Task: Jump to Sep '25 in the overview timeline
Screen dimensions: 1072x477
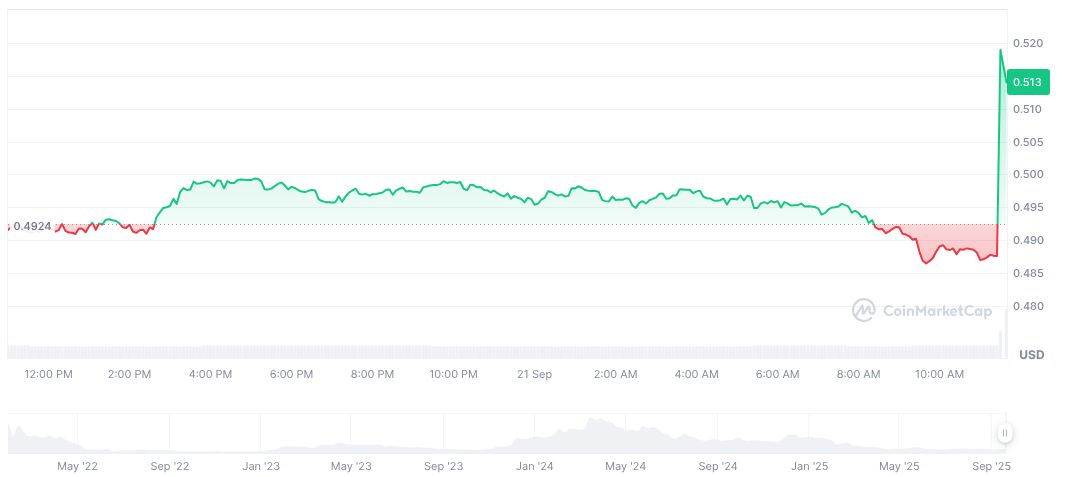Action: pos(990,466)
